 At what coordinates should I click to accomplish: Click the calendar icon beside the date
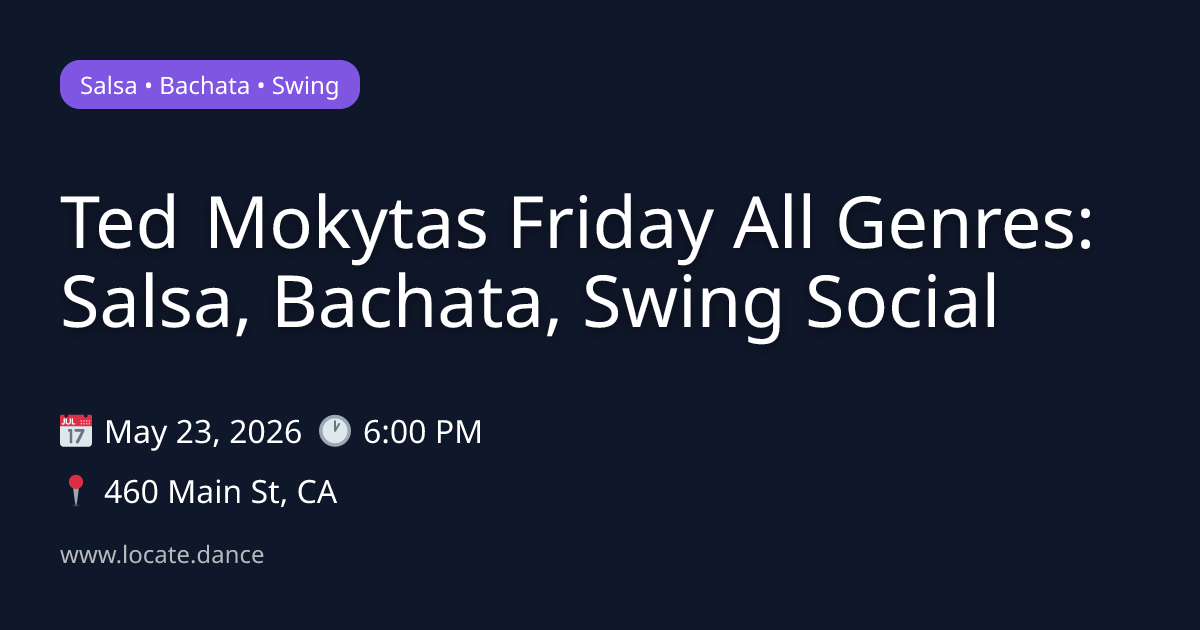pyautogui.click(x=76, y=432)
